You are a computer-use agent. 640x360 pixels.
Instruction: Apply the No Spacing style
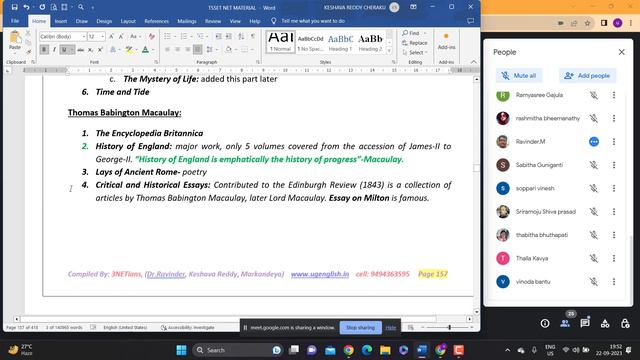tap(310, 42)
